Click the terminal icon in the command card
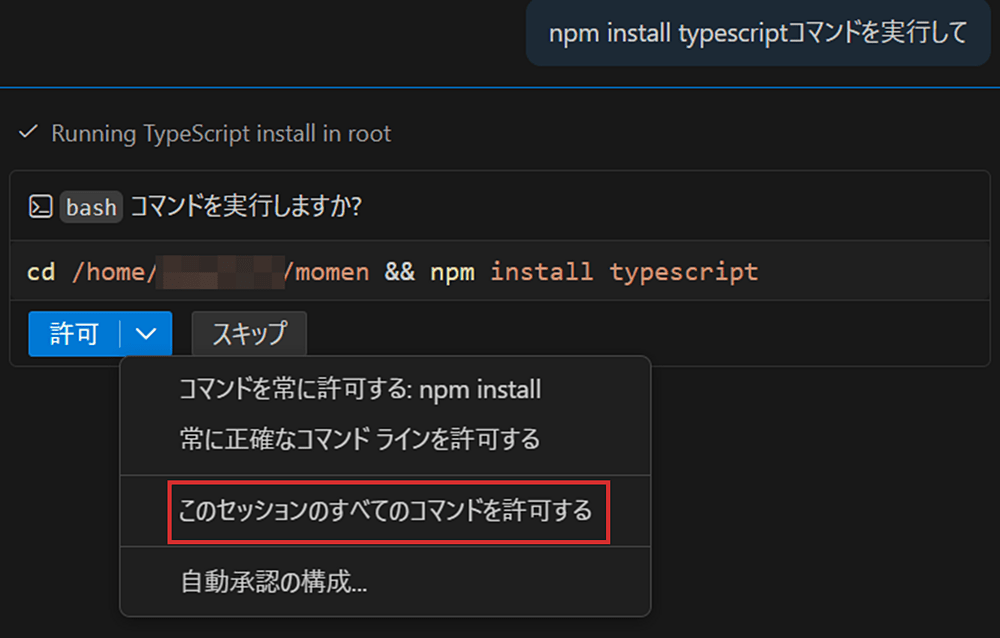 [42, 207]
